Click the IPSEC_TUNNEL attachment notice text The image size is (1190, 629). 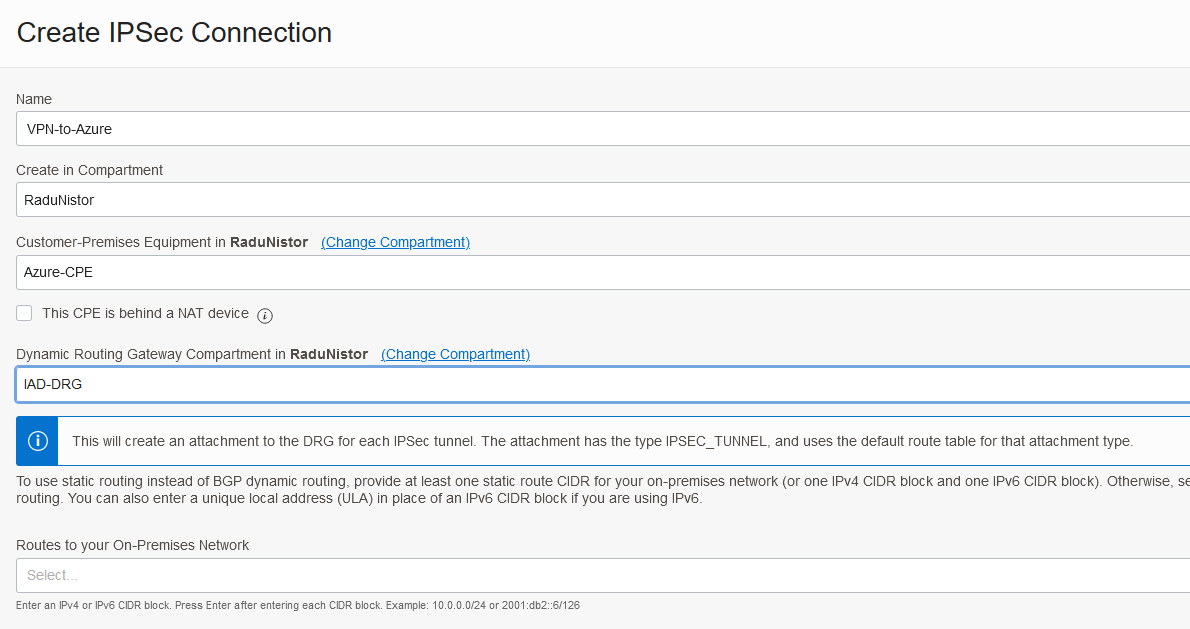coord(602,441)
